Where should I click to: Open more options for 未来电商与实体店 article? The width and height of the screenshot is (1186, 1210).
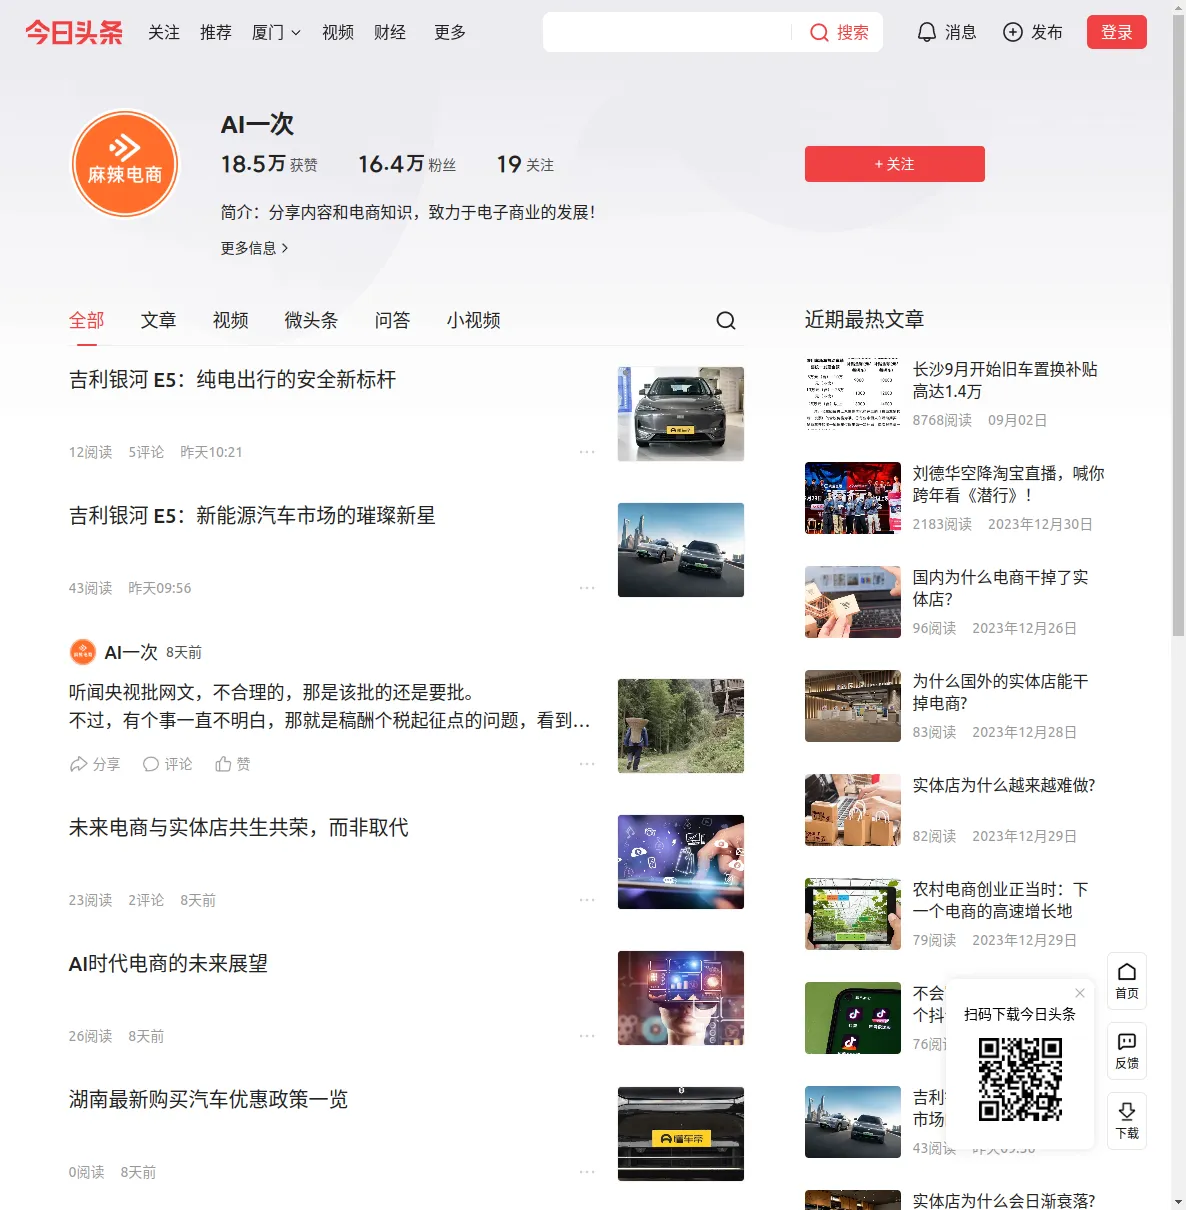[x=587, y=900]
